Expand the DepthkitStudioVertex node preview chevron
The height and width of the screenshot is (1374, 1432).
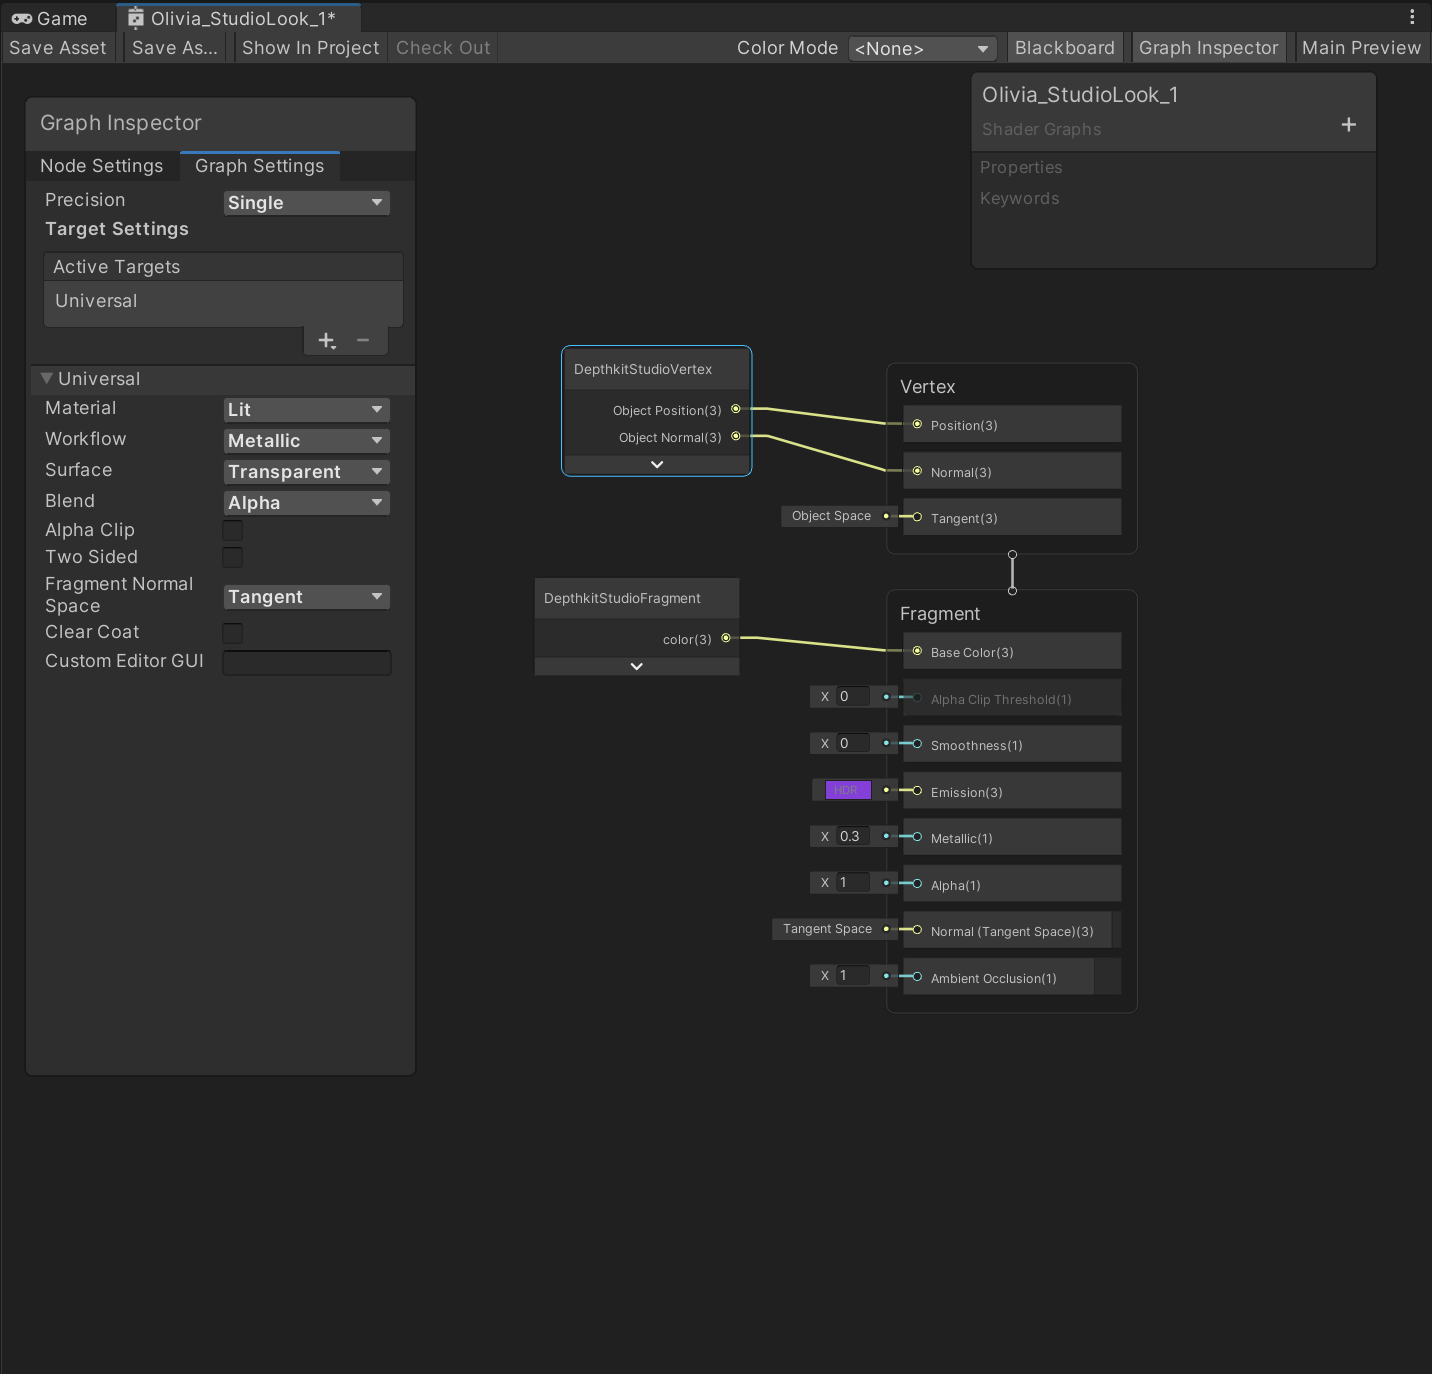pos(656,463)
